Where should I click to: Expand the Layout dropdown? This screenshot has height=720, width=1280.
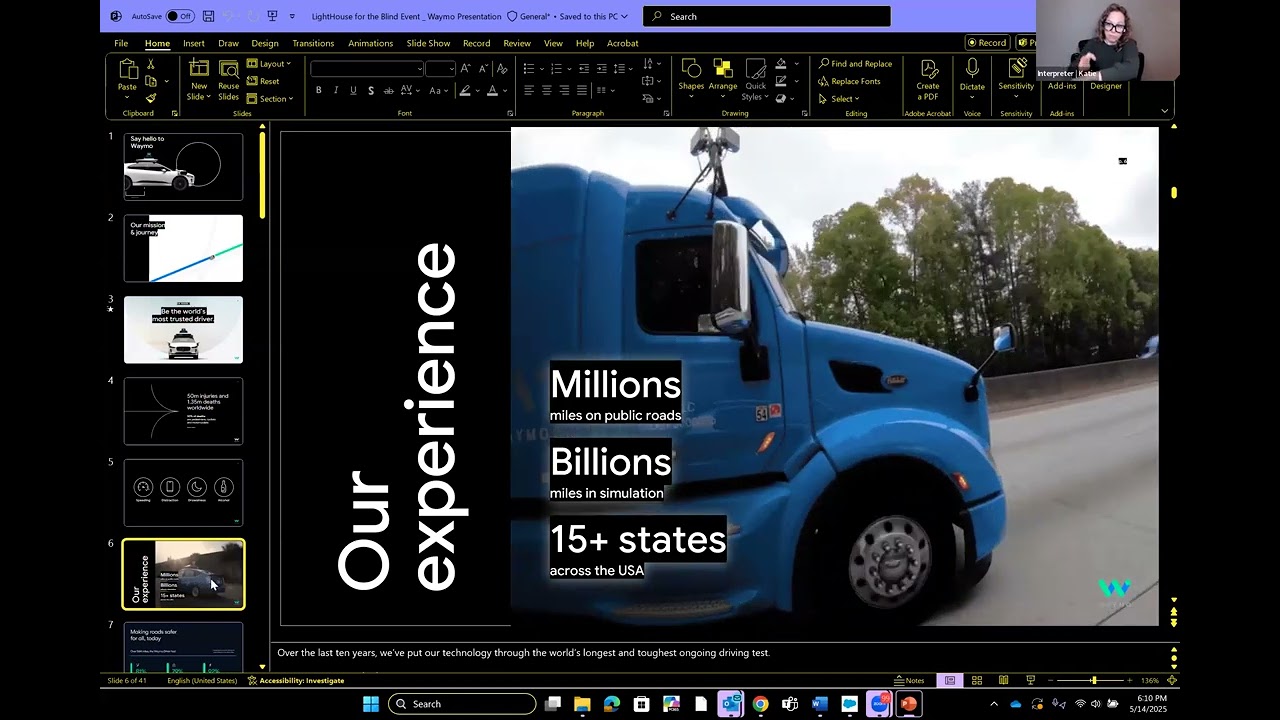269,64
